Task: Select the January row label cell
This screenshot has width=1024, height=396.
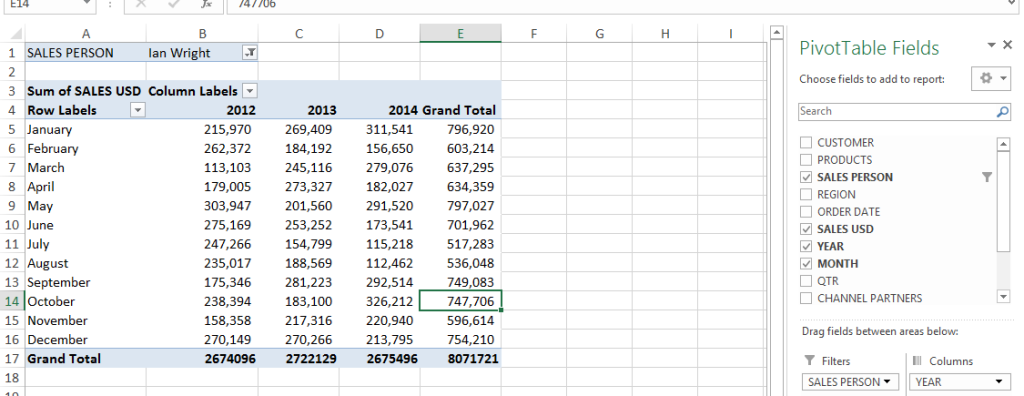Action: pyautogui.click(x=86, y=130)
